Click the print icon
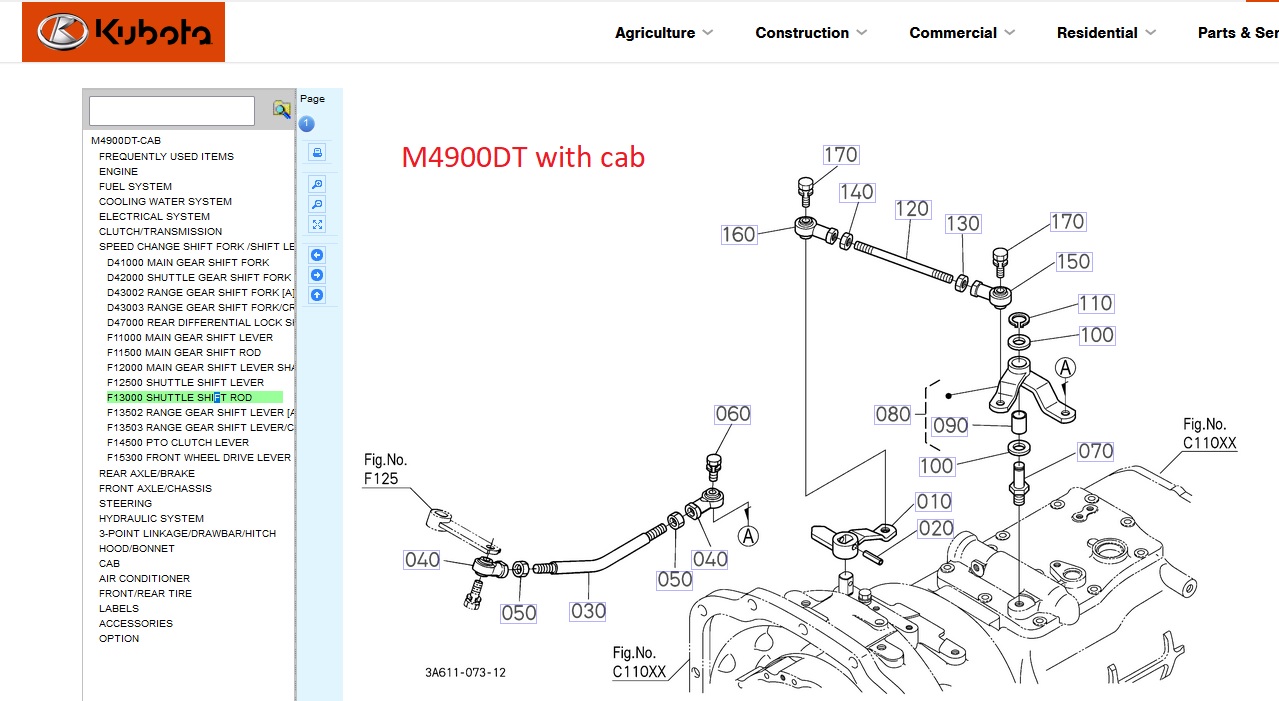The height and width of the screenshot is (701, 1279). (x=317, y=152)
